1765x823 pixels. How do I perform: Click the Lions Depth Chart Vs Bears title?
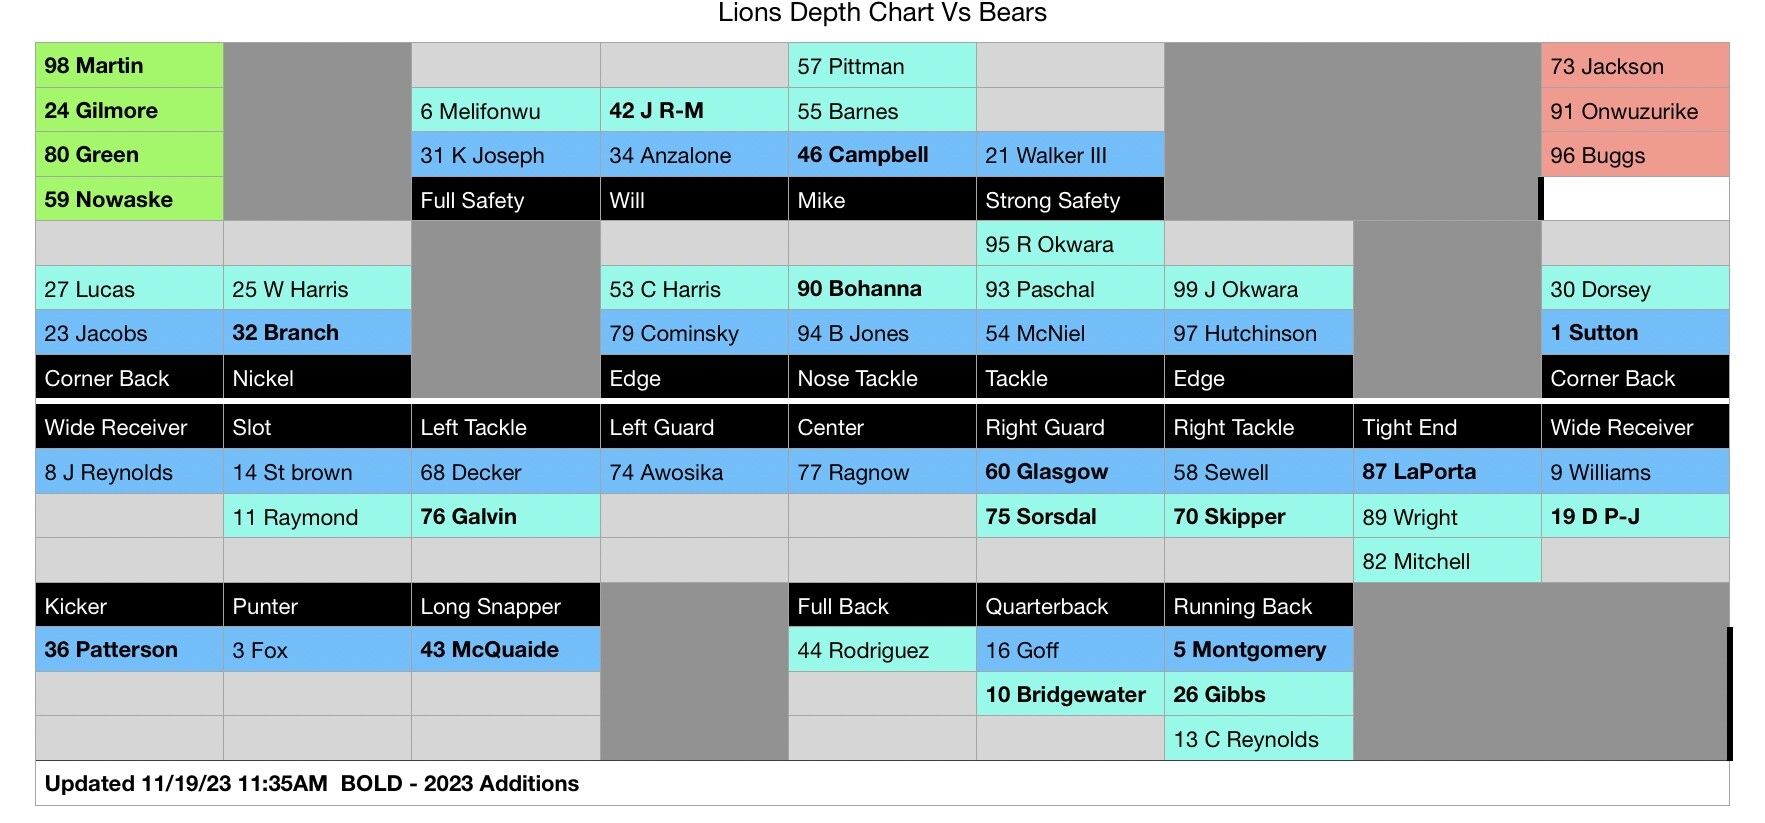[882, 13]
